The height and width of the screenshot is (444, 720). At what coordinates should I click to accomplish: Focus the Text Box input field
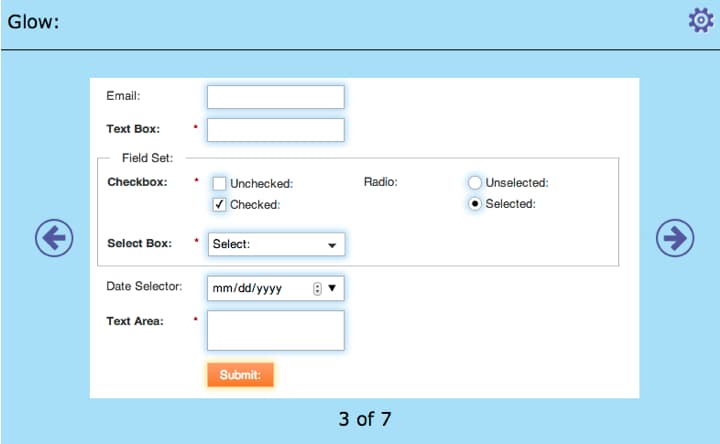tap(276, 130)
